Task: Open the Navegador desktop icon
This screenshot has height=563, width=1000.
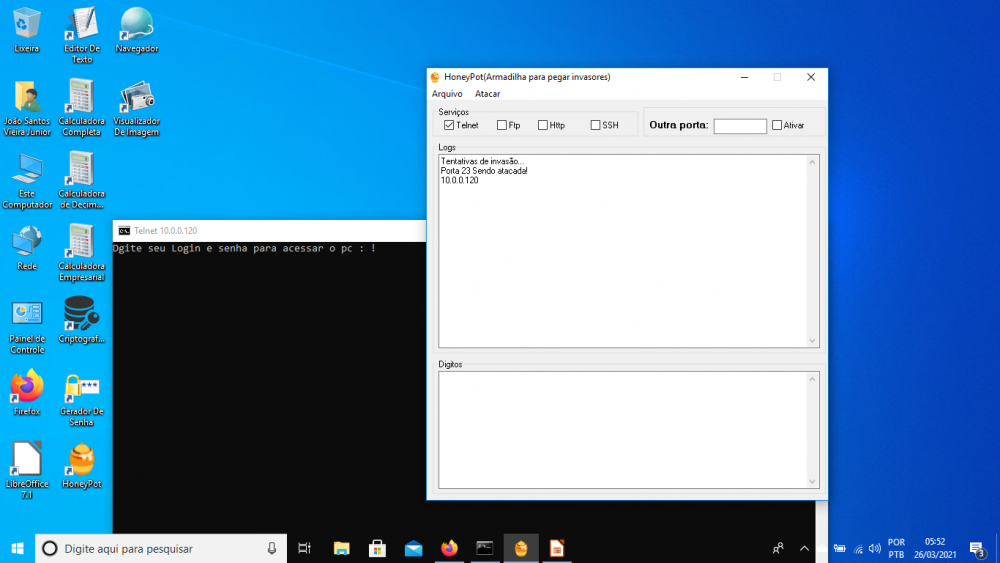Action: point(137,24)
